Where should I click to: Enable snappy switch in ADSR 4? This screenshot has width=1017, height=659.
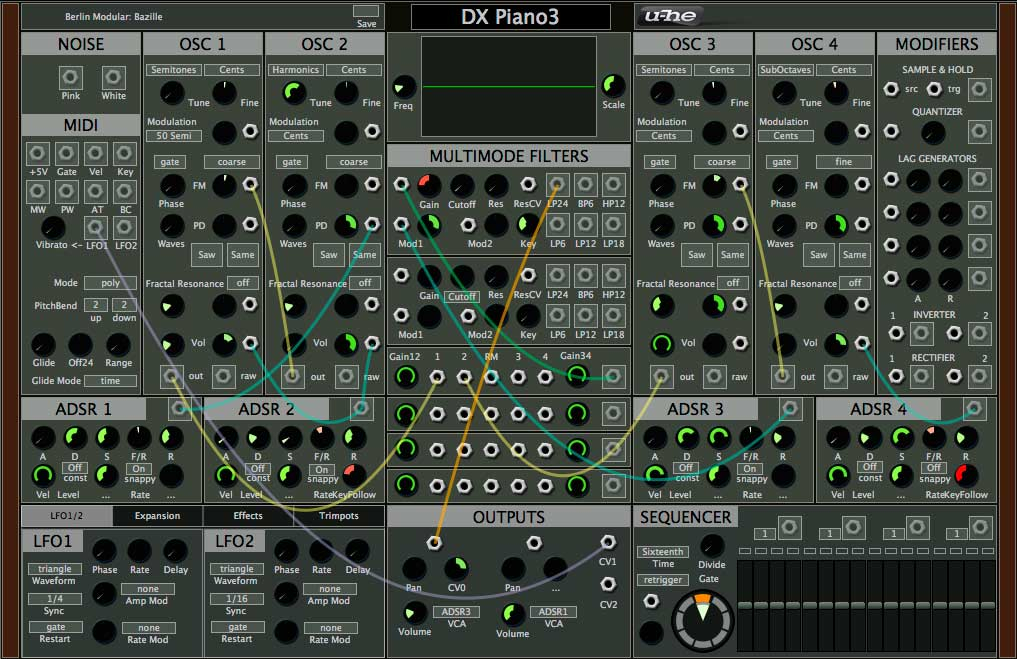point(933,468)
